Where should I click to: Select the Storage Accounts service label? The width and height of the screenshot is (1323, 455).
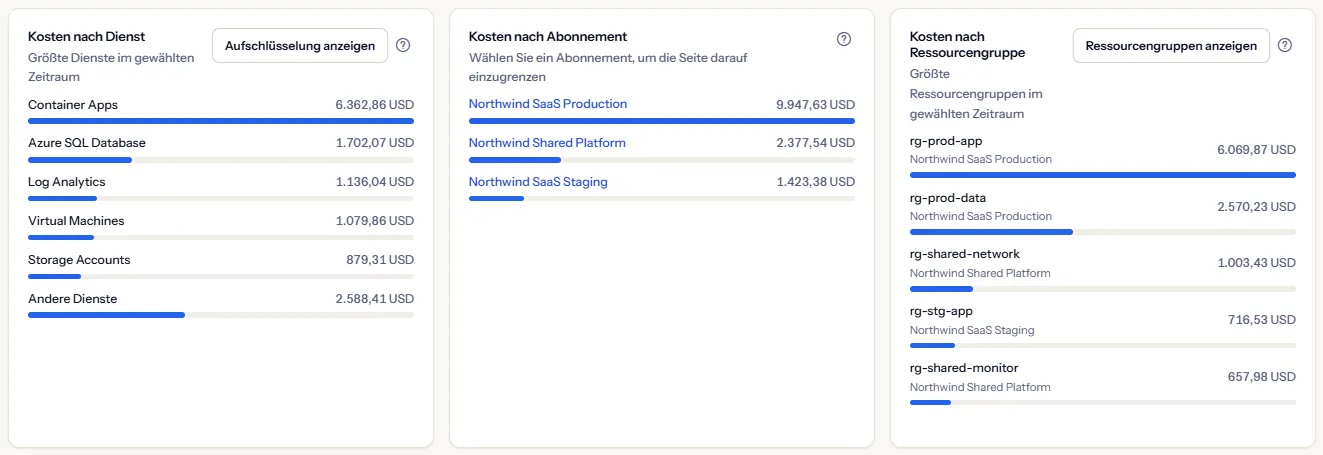[x=79, y=260]
